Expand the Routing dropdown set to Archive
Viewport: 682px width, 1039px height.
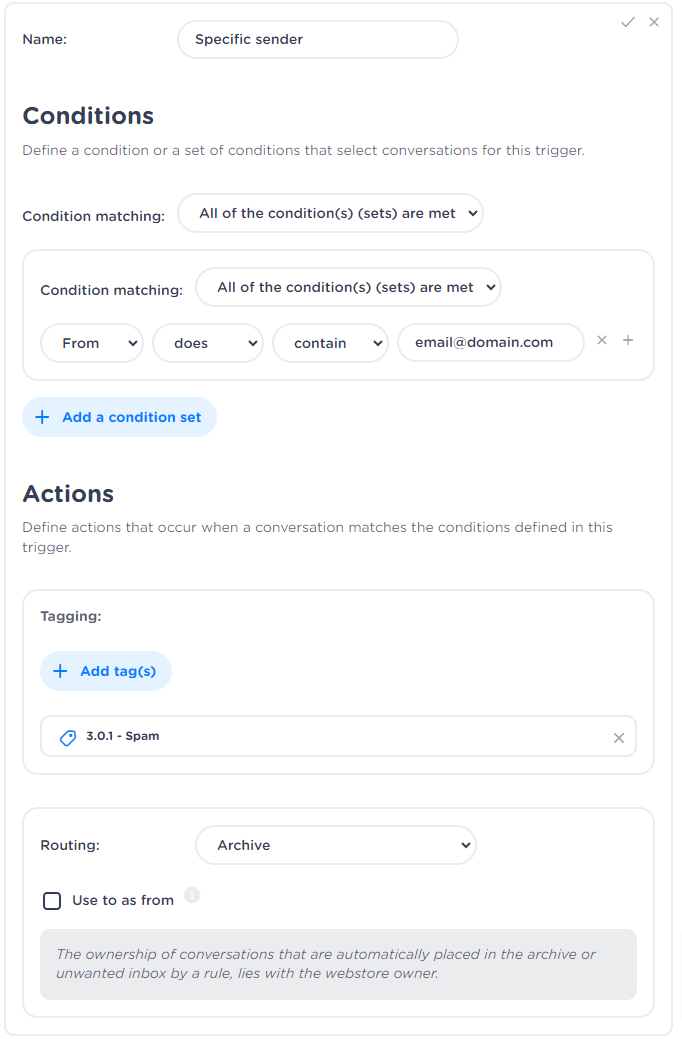[335, 845]
